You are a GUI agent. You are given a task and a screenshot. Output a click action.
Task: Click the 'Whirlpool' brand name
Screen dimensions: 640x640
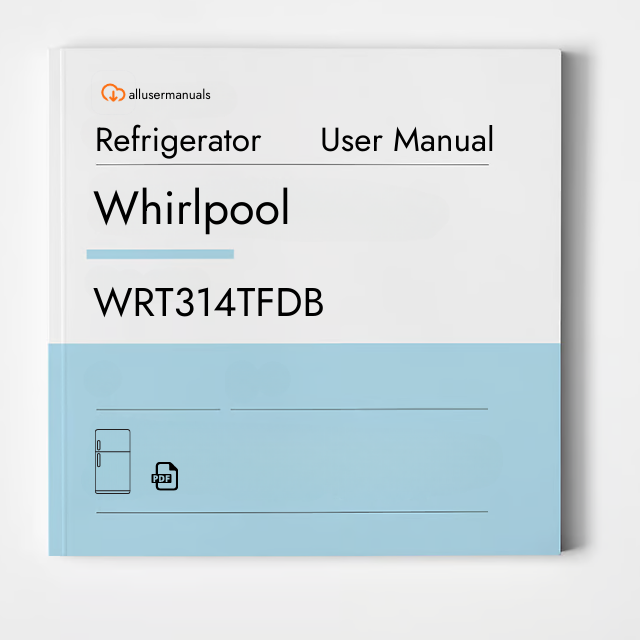(191, 209)
